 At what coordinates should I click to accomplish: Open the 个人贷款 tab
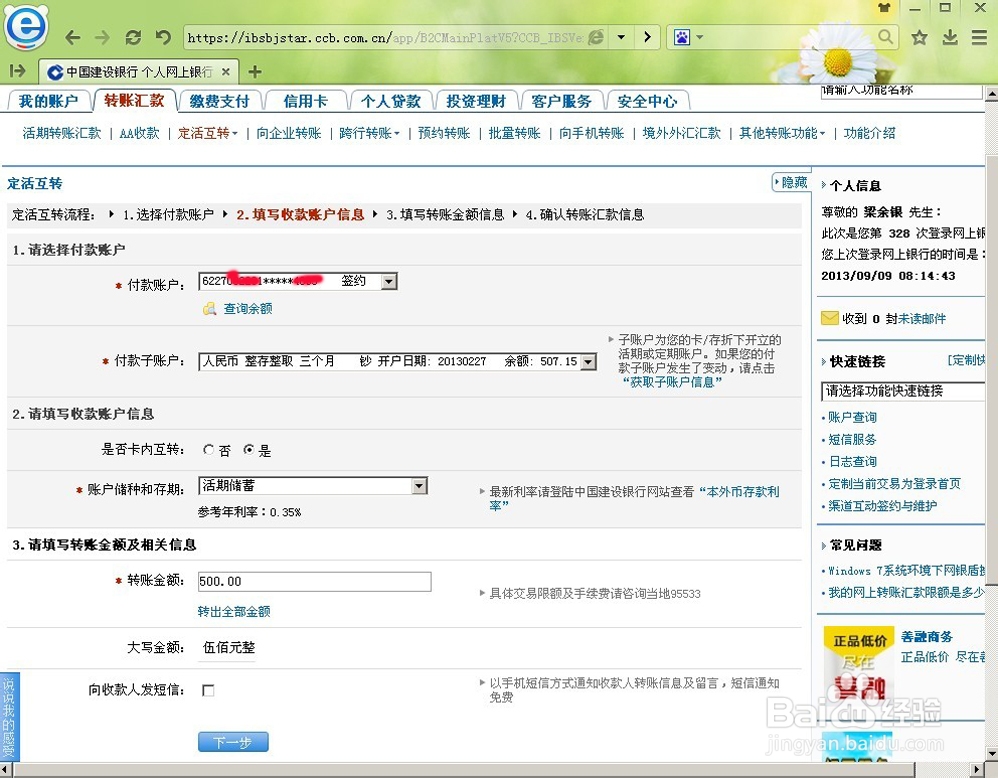coord(390,101)
